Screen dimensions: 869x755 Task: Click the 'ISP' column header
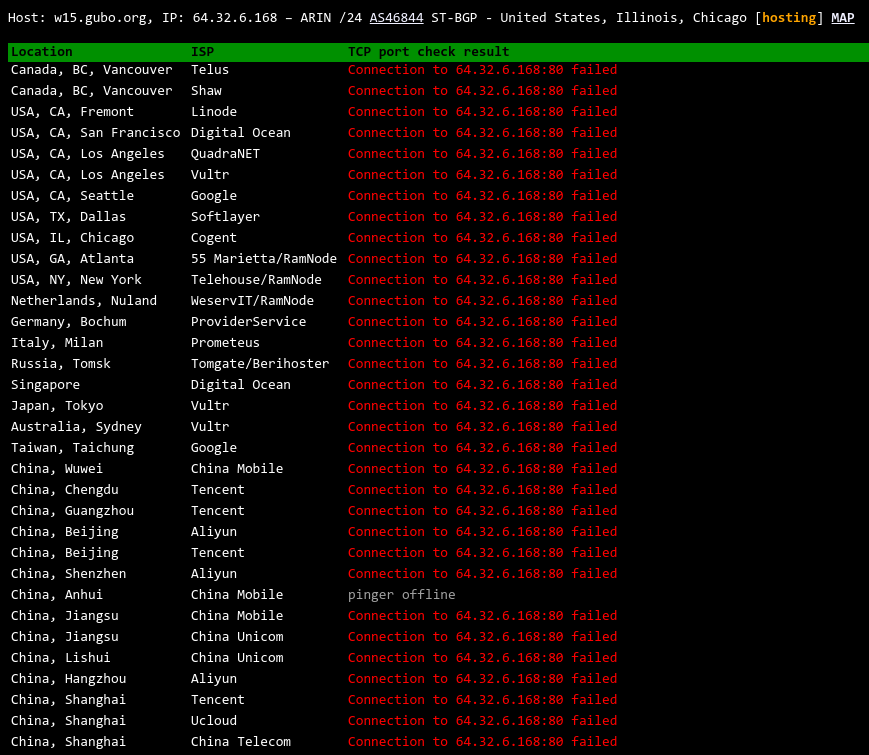[202, 52]
